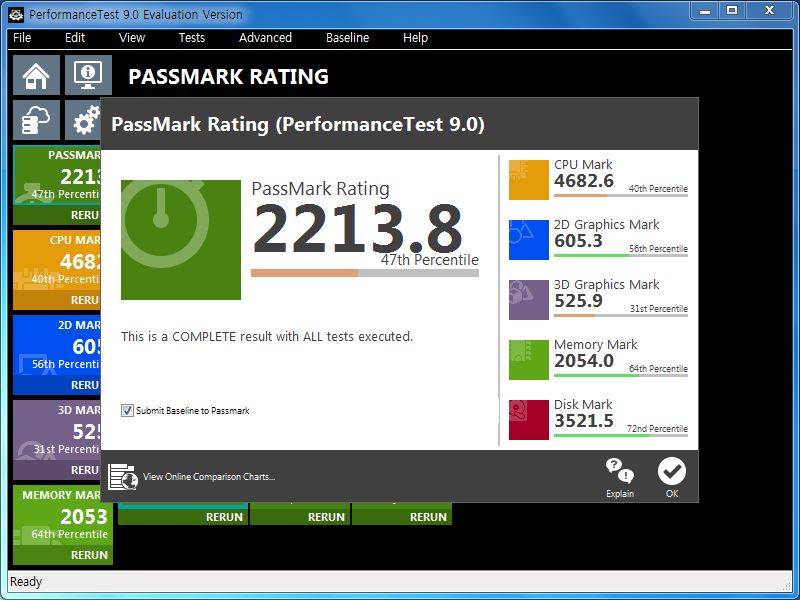Click the 2213.8 PassMark Rating score
Image resolution: width=800 pixels, height=600 pixels.
pyautogui.click(x=357, y=229)
